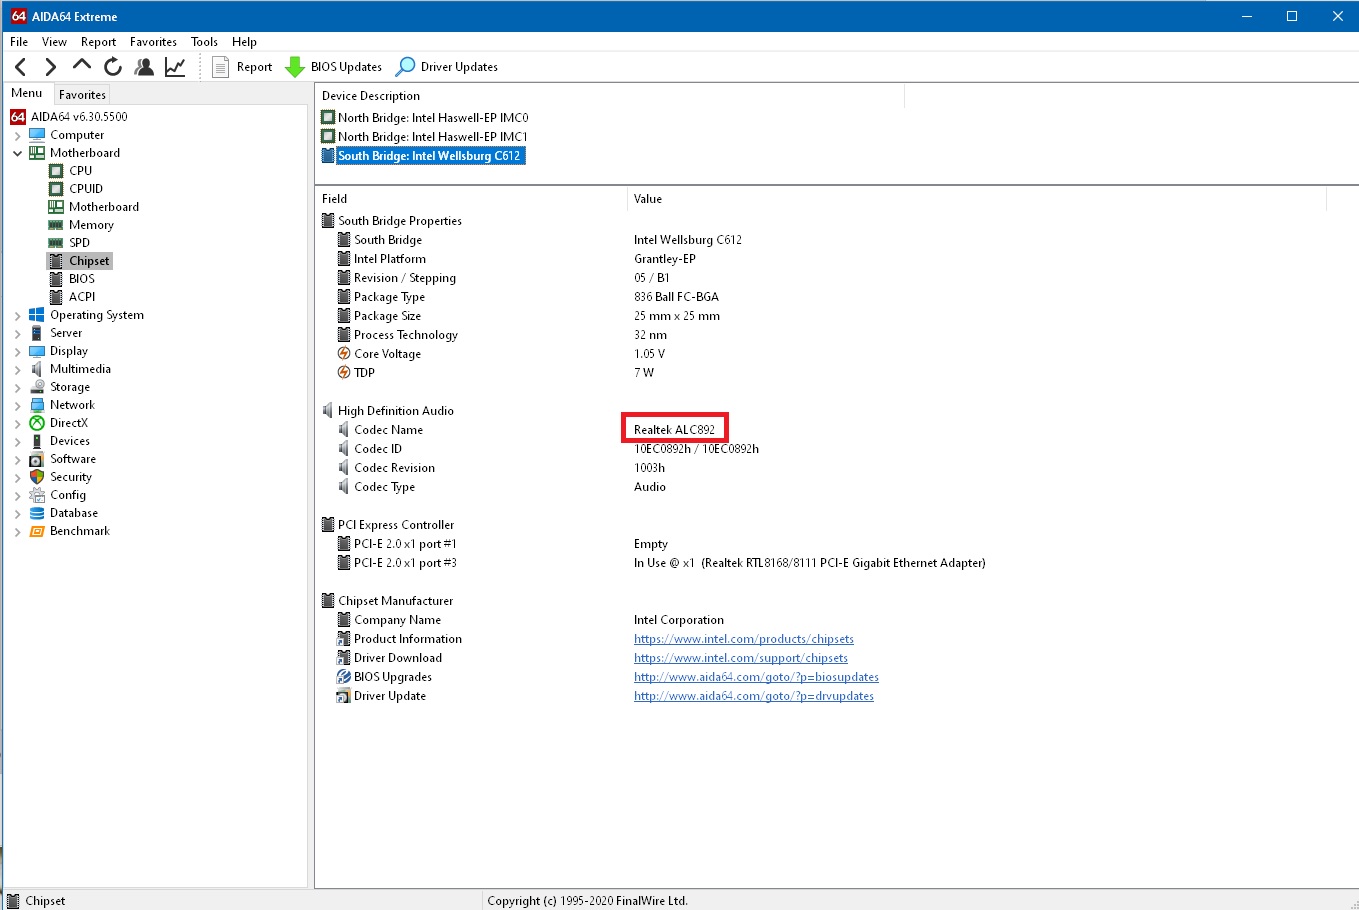Screen dimensions: 1359x910
Task: Click the Field column header
Action: (471, 199)
